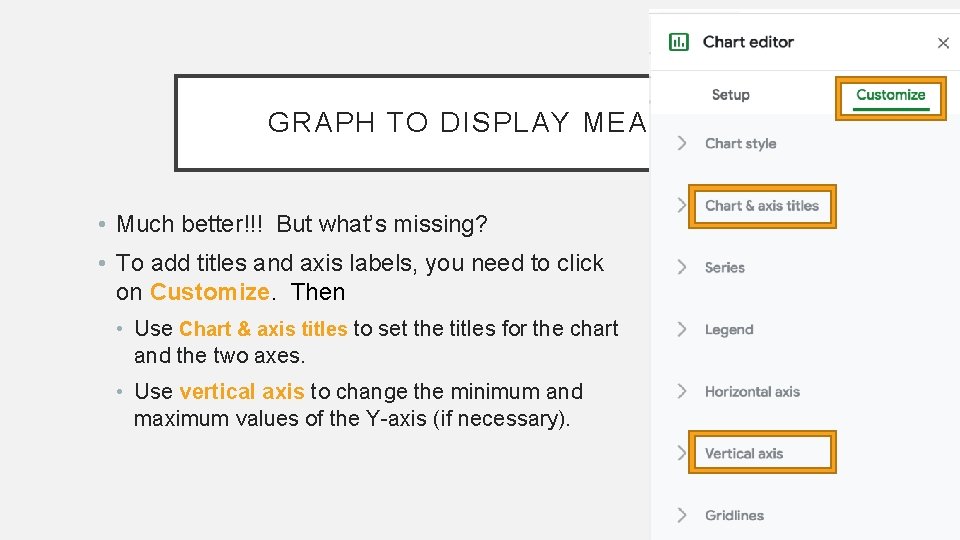Close the Chart editor panel
Screen dimensions: 960x540
click(x=943, y=43)
